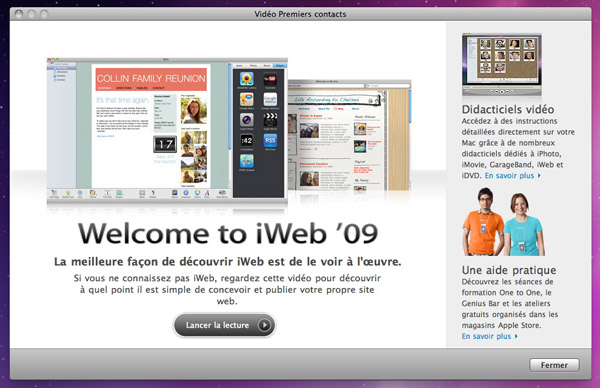This screenshot has width=600, height=388.
Task: Click the play arrow icon in Lancer la lecture
Action: coord(264,325)
